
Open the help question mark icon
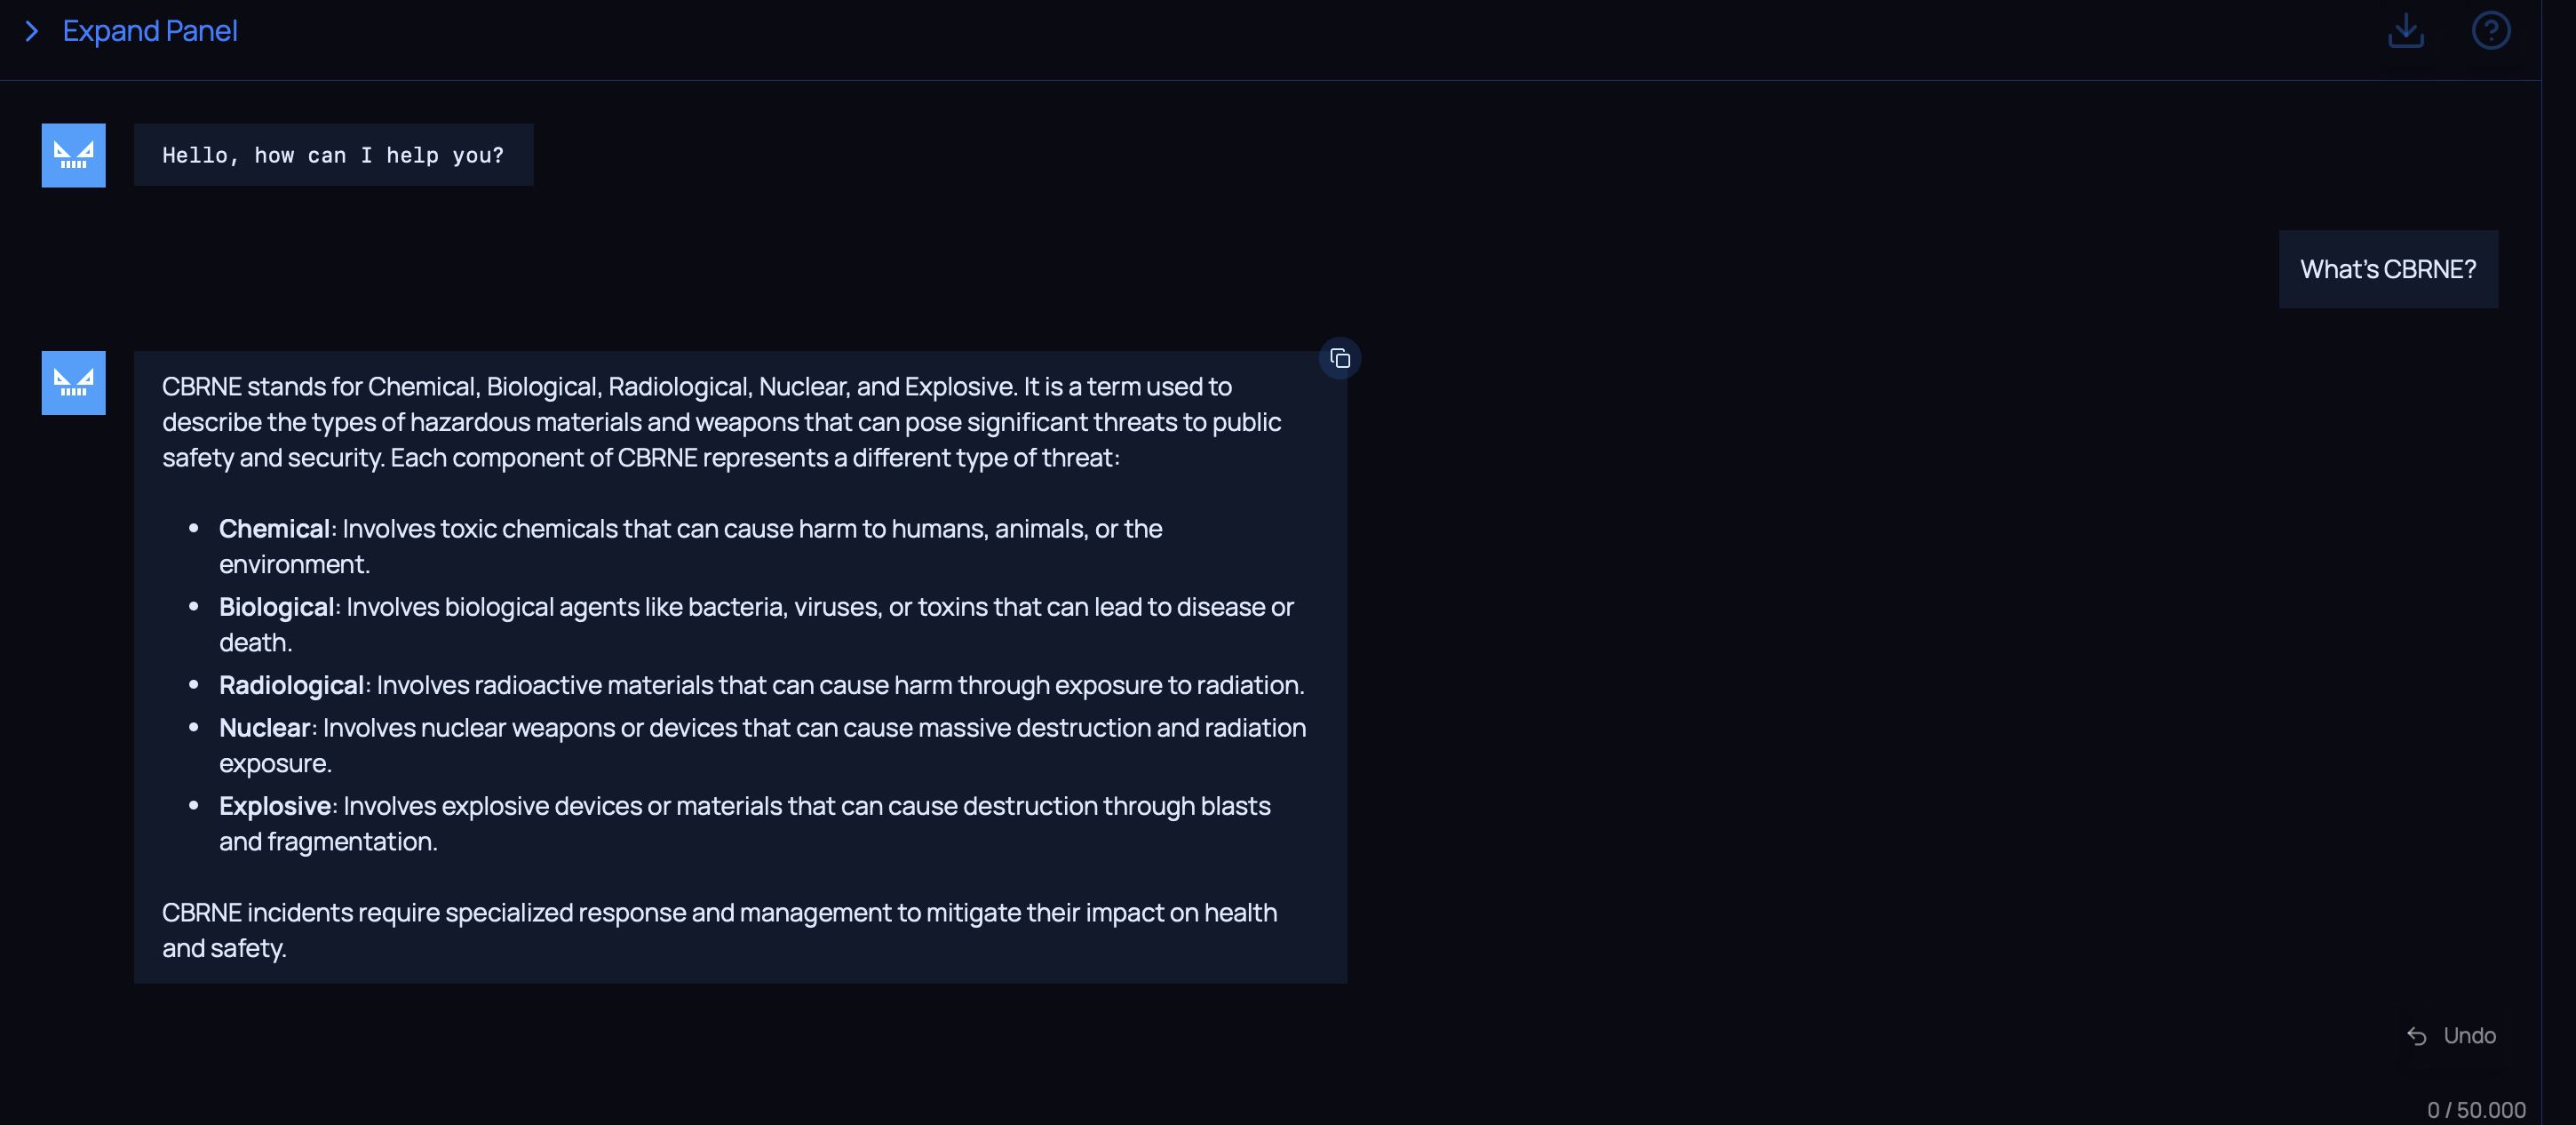tap(2490, 31)
